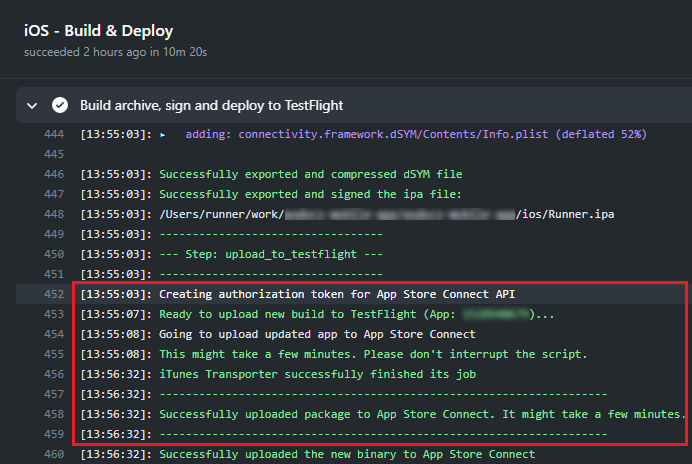692x464 pixels.
Task: Click 'Ready to upload new build to TestFlight' line
Action: tap(356, 314)
